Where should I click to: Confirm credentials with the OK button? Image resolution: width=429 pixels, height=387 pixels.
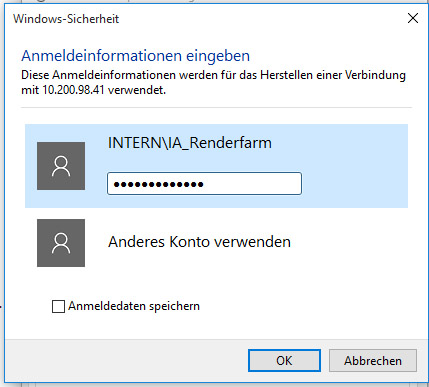[284, 360]
